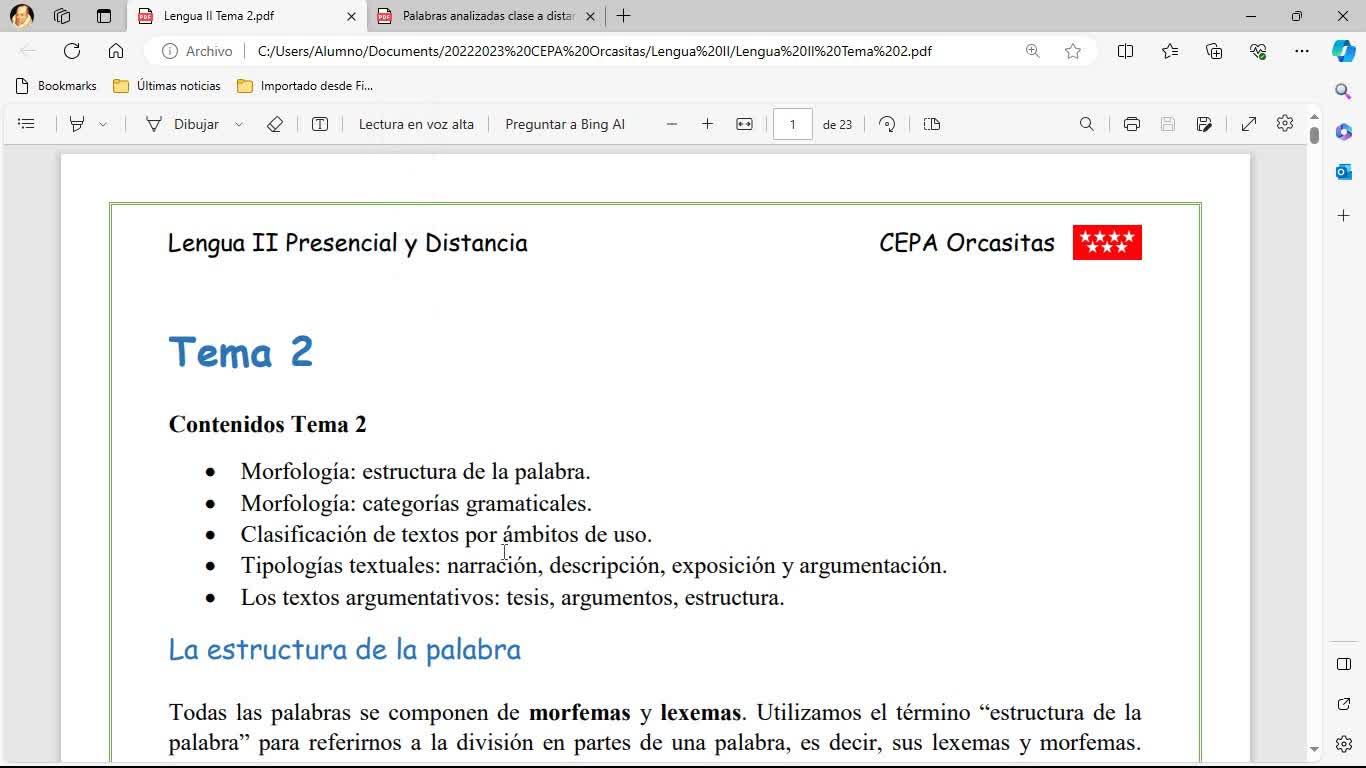
Task: Open the Bookmarks favorites item
Action: click(56, 86)
